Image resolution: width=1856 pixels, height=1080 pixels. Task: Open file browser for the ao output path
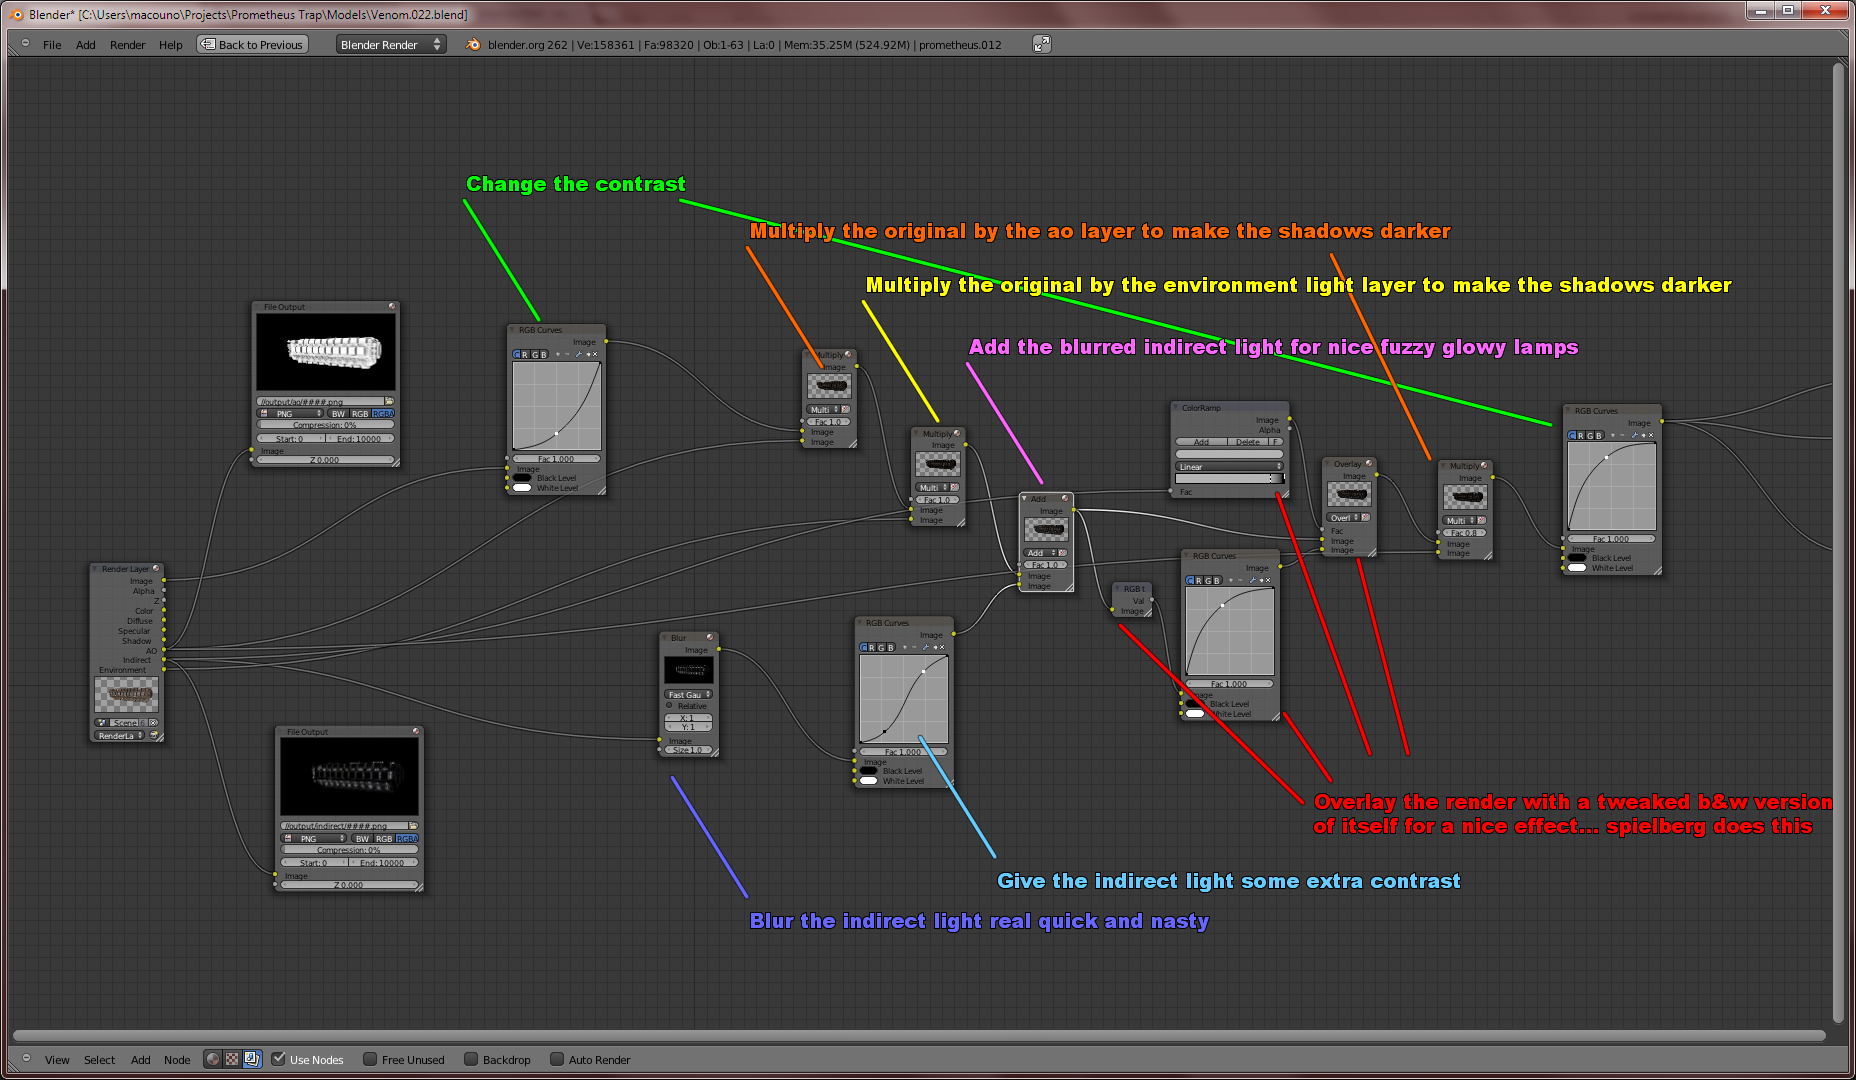(389, 402)
